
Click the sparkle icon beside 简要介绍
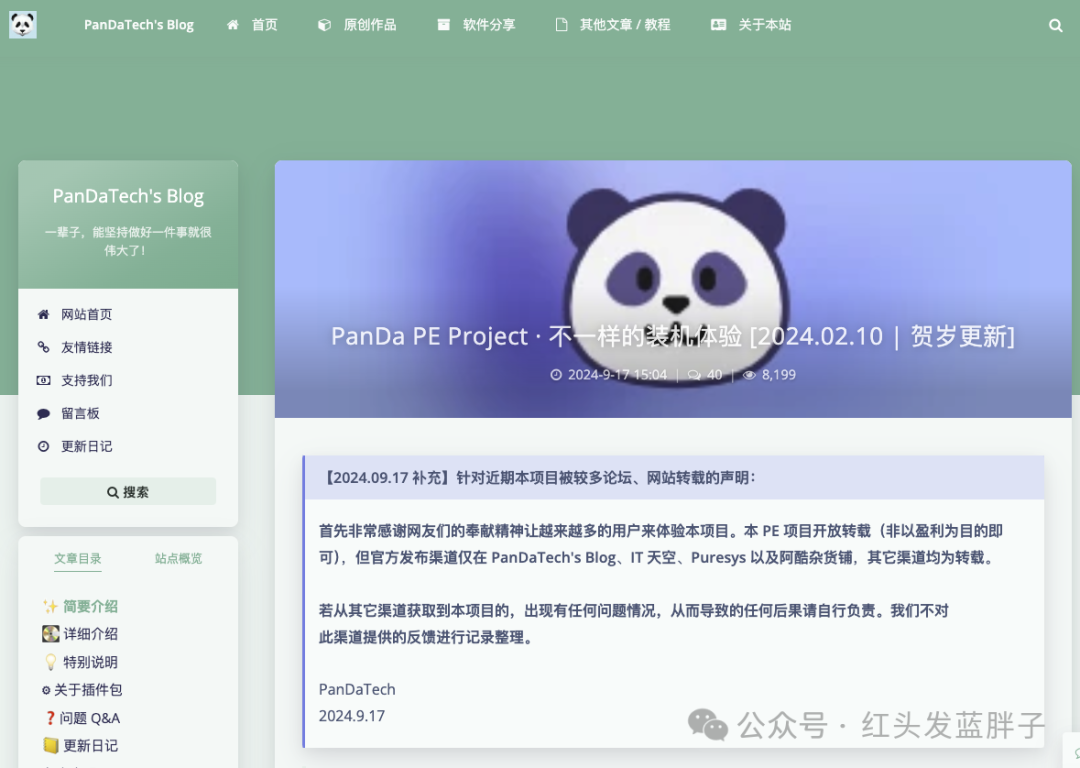pyautogui.click(x=50, y=606)
